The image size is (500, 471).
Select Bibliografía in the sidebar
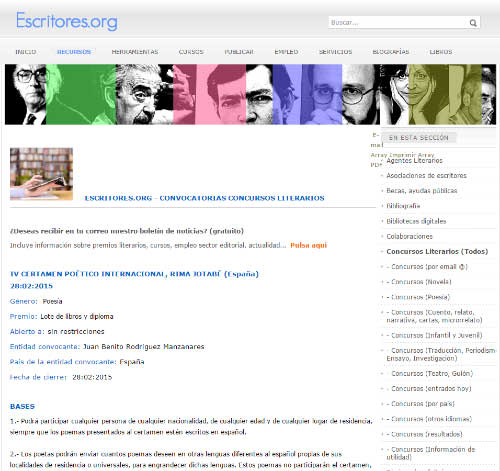[403, 206]
